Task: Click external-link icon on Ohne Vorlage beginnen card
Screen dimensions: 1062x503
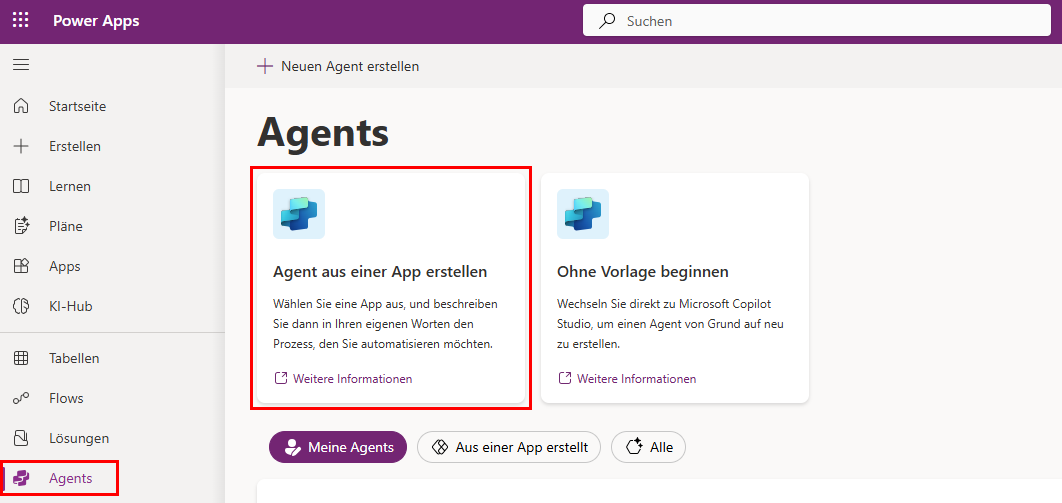Action: tap(564, 378)
